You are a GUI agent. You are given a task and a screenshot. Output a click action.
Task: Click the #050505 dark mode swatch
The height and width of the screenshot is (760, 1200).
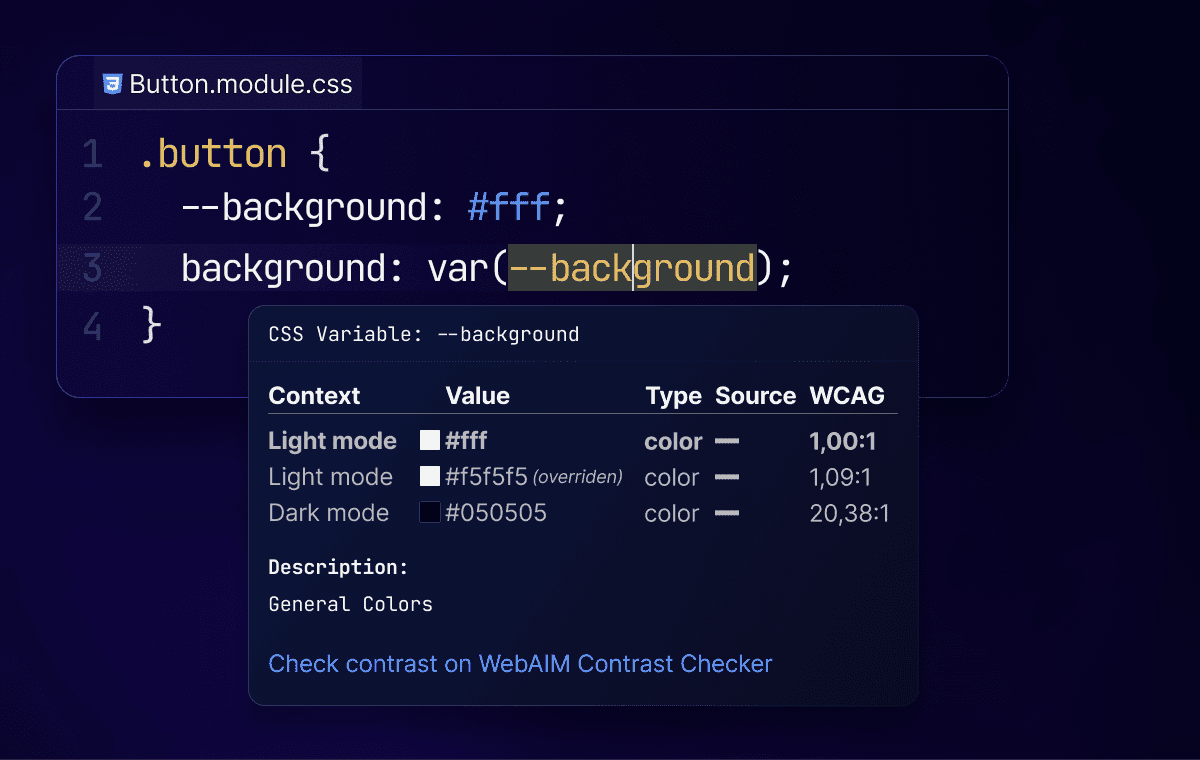[x=430, y=513]
